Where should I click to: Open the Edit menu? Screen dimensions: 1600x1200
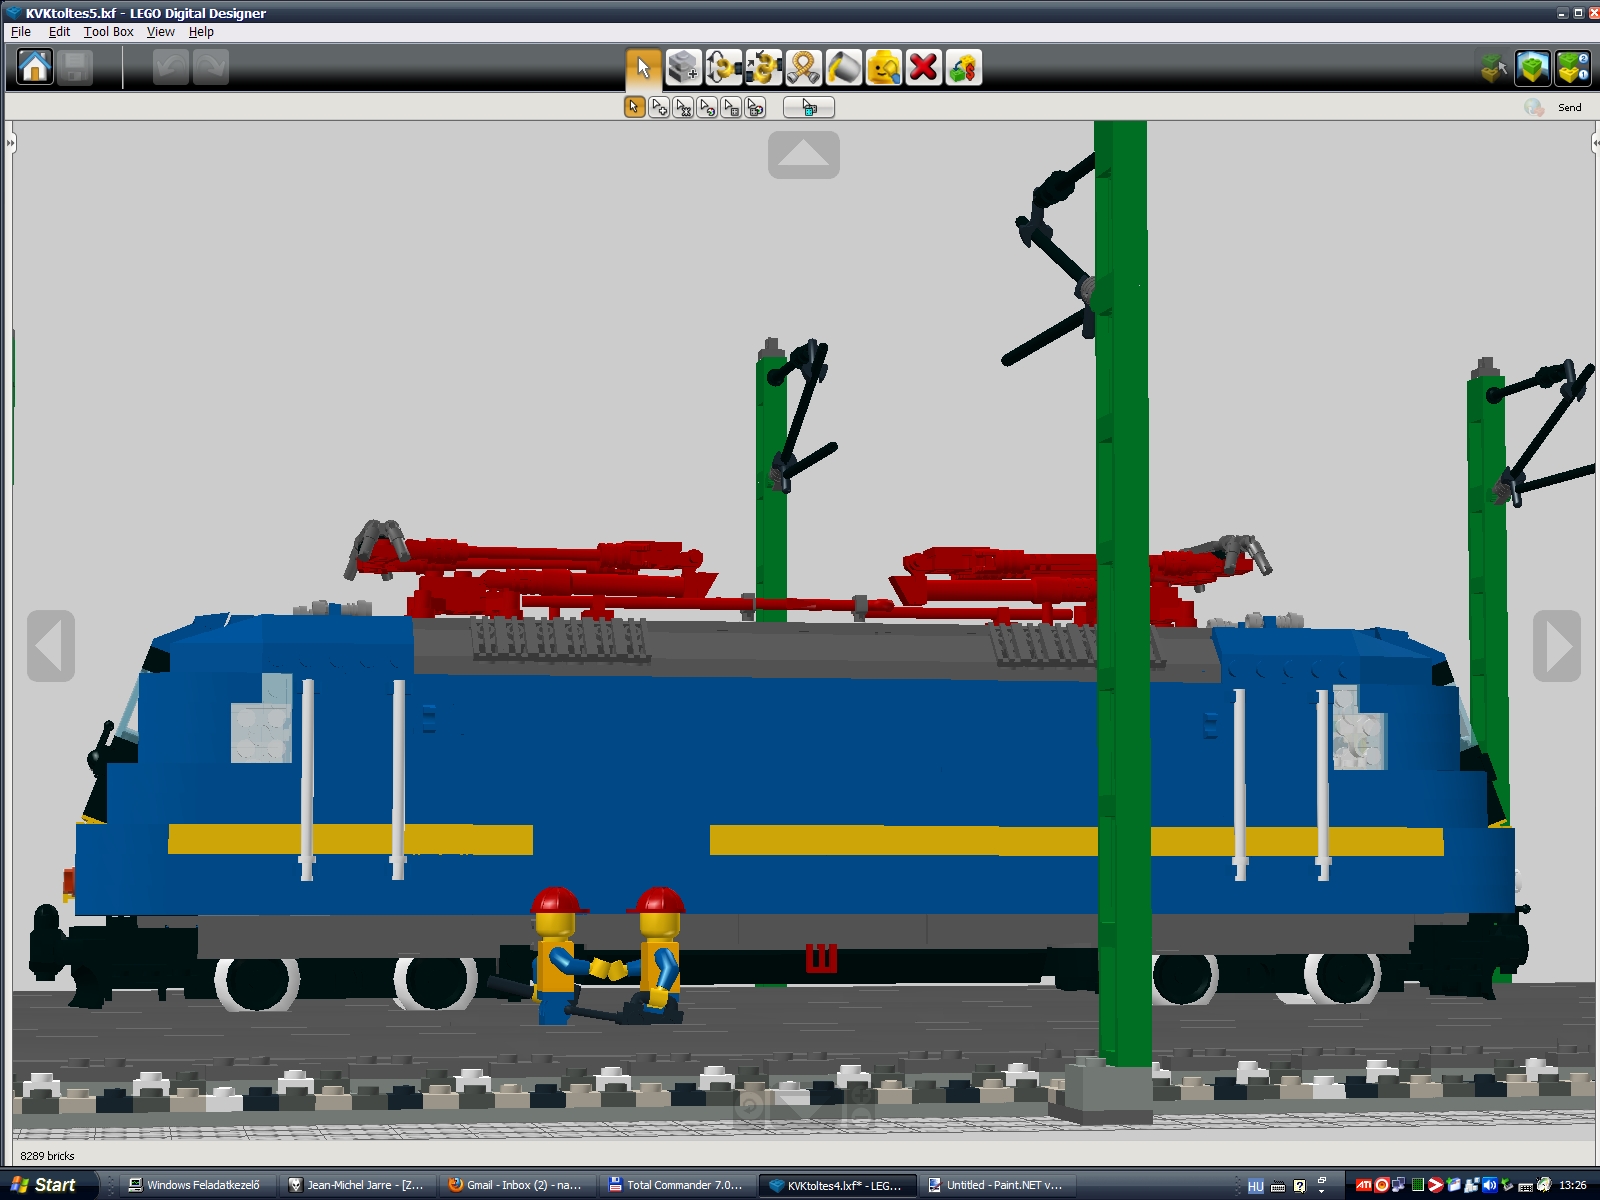point(59,32)
